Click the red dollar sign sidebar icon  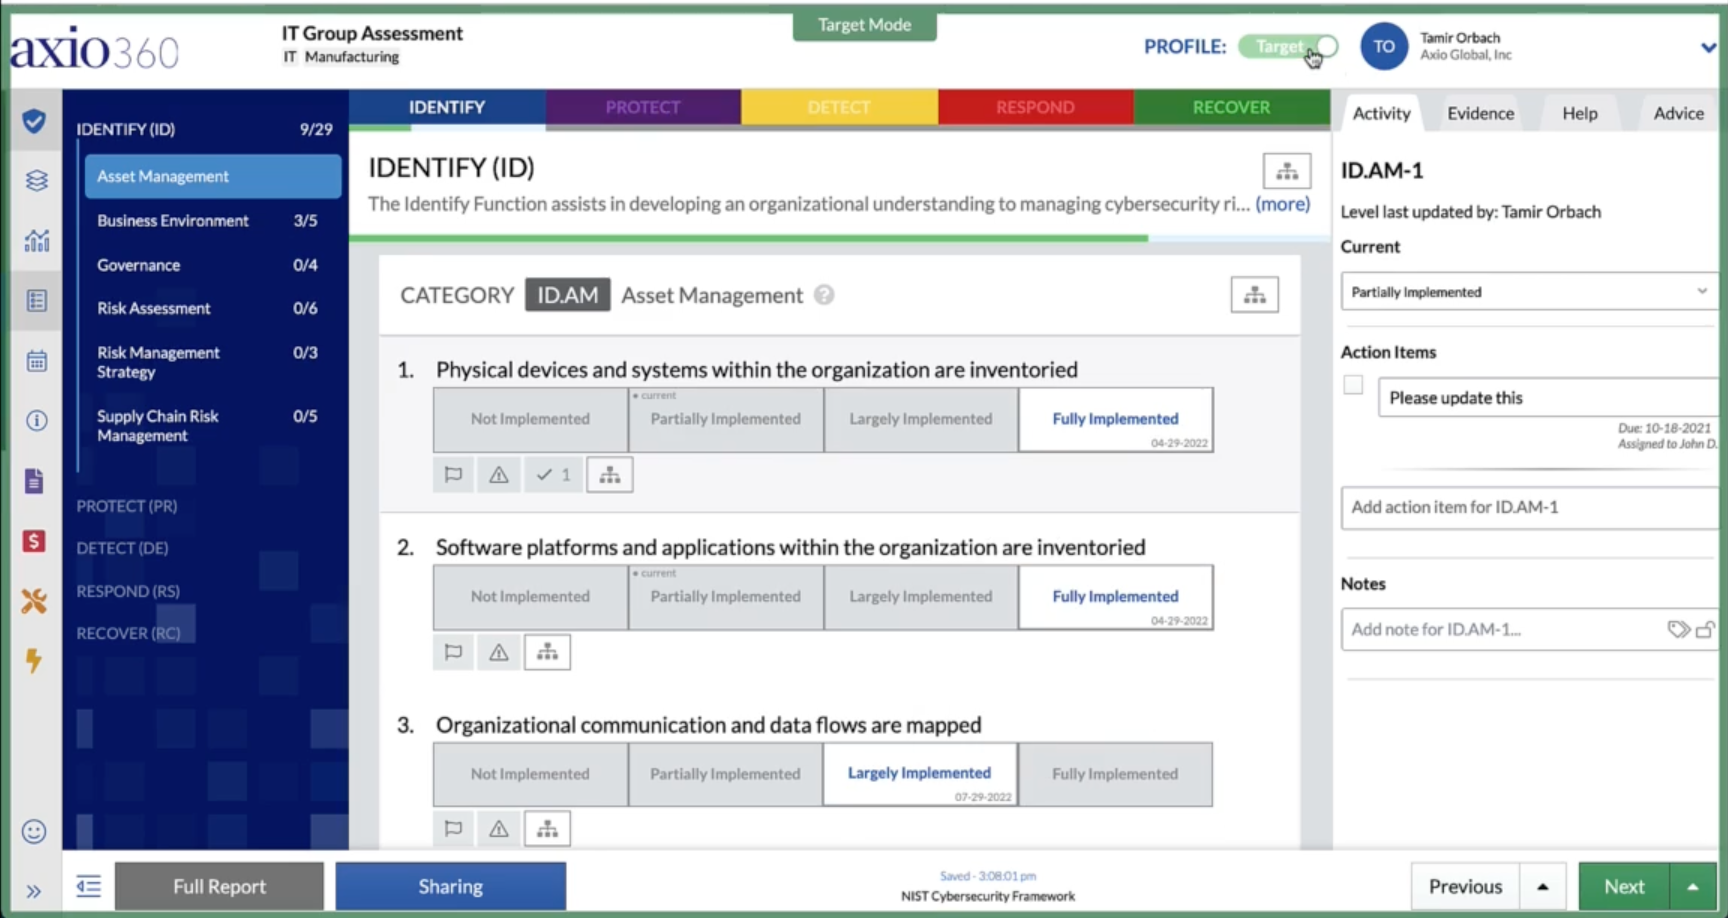pos(34,541)
